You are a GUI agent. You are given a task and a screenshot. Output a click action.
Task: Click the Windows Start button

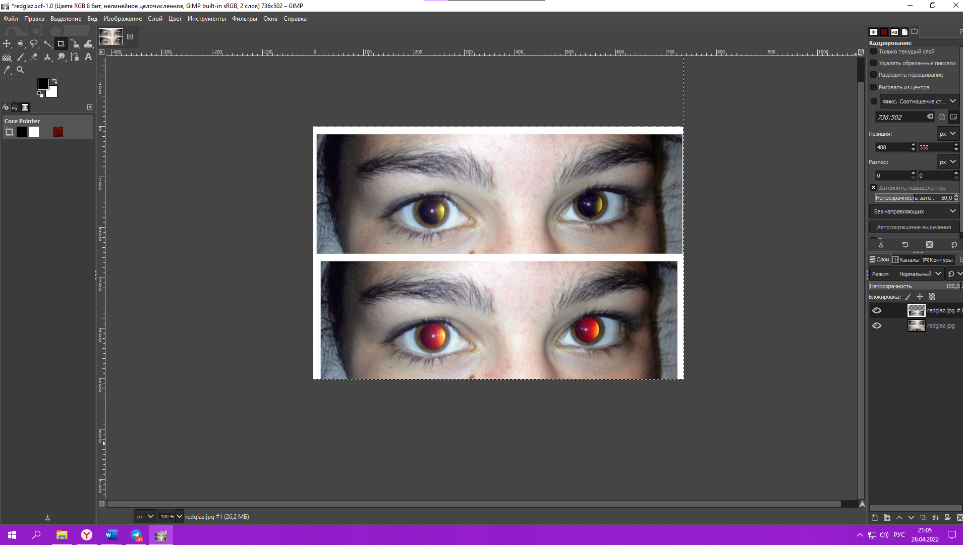[12, 535]
